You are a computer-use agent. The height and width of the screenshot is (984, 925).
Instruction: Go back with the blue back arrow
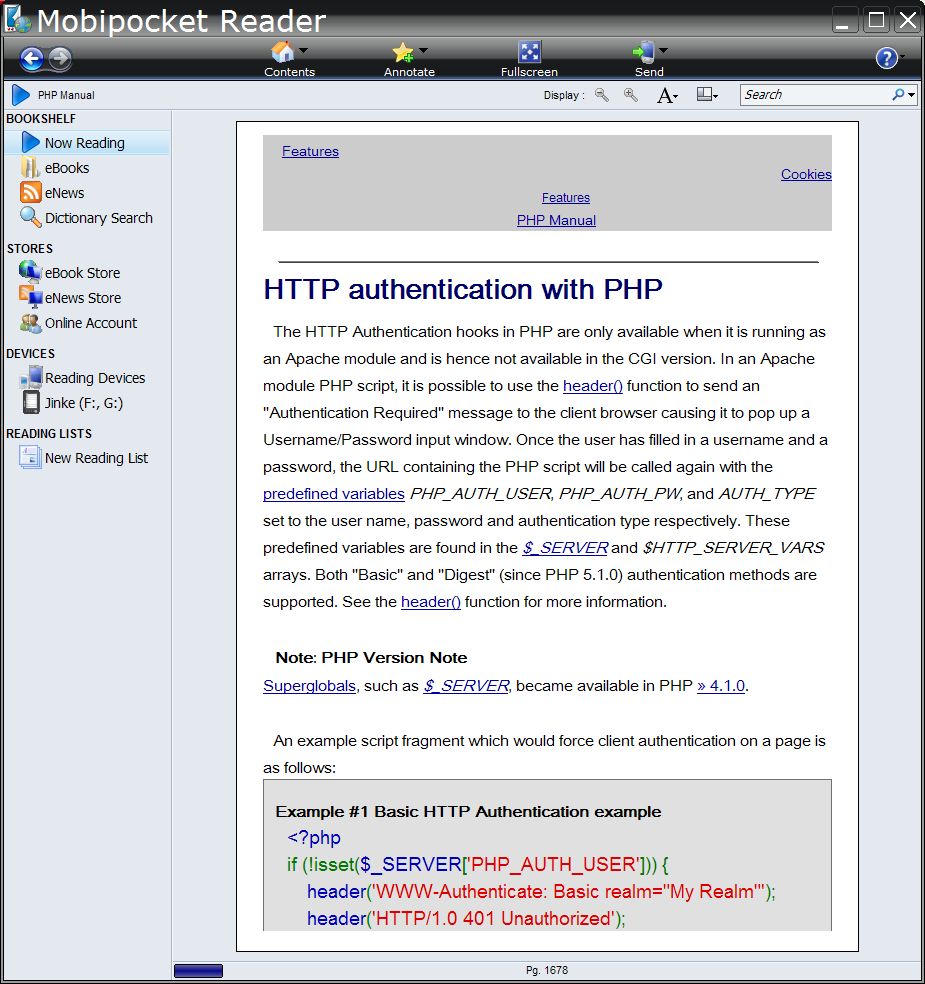[x=31, y=59]
